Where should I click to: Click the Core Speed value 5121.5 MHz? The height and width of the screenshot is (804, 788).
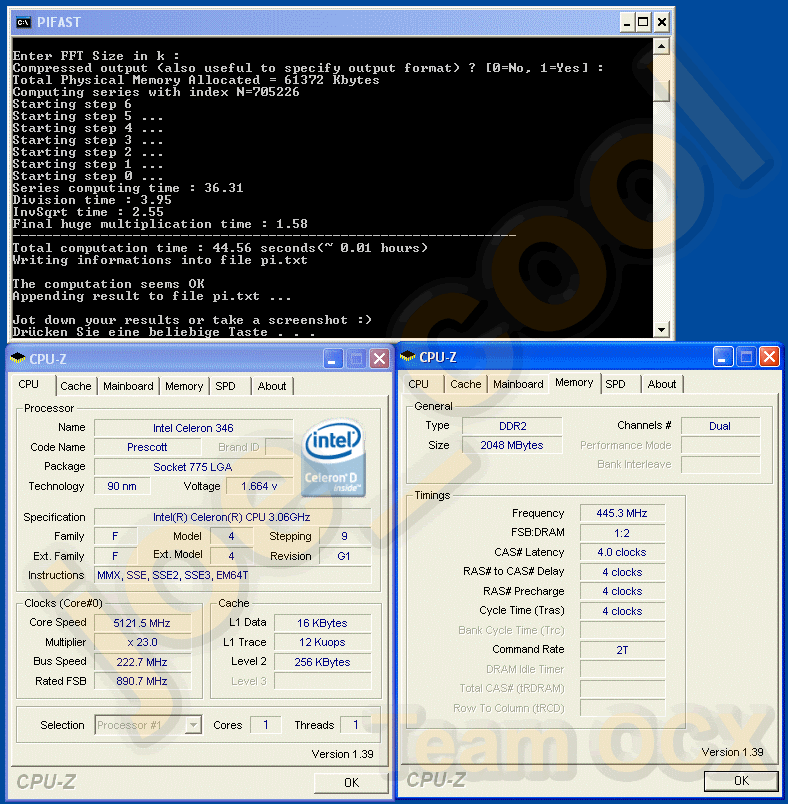coord(142,623)
